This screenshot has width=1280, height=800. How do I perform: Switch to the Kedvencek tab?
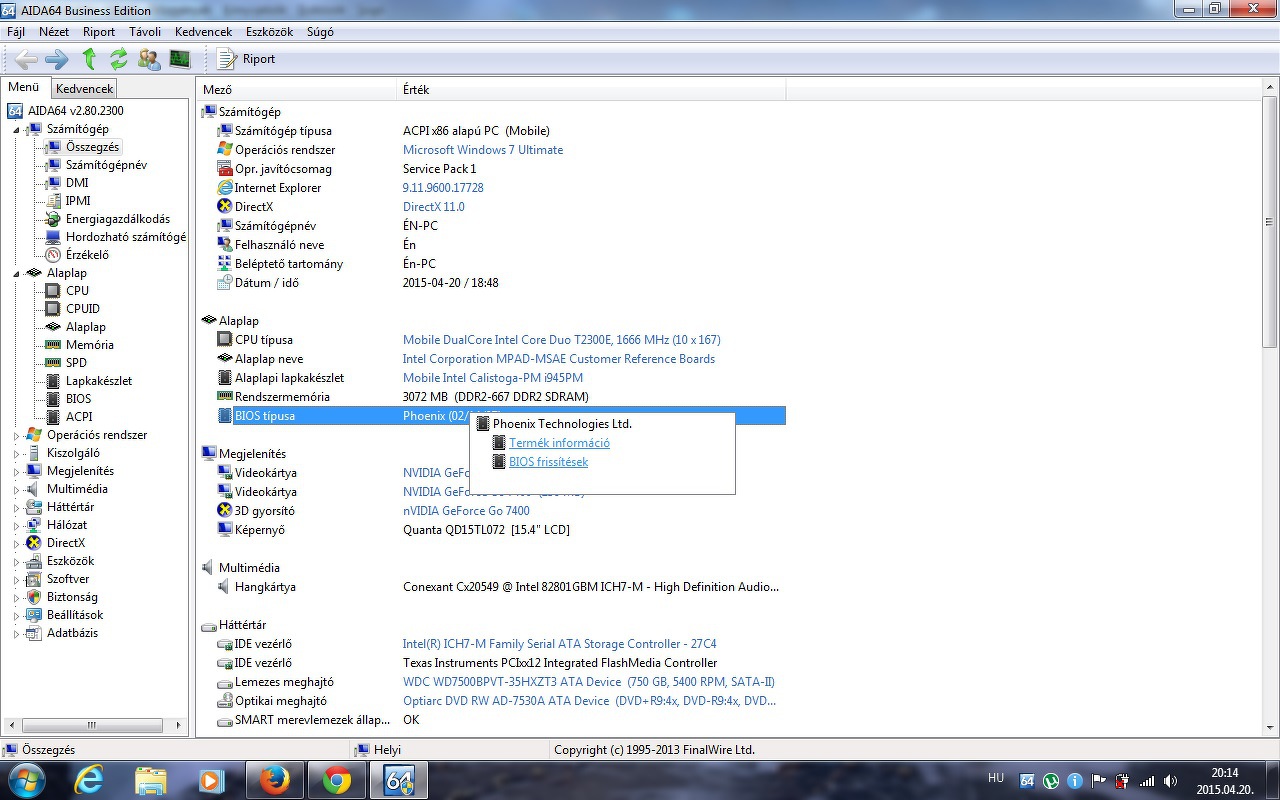click(85, 89)
